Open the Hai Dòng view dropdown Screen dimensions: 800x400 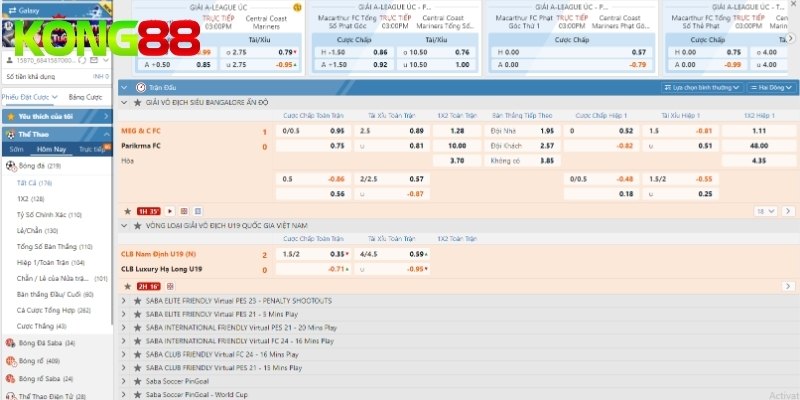coord(771,87)
